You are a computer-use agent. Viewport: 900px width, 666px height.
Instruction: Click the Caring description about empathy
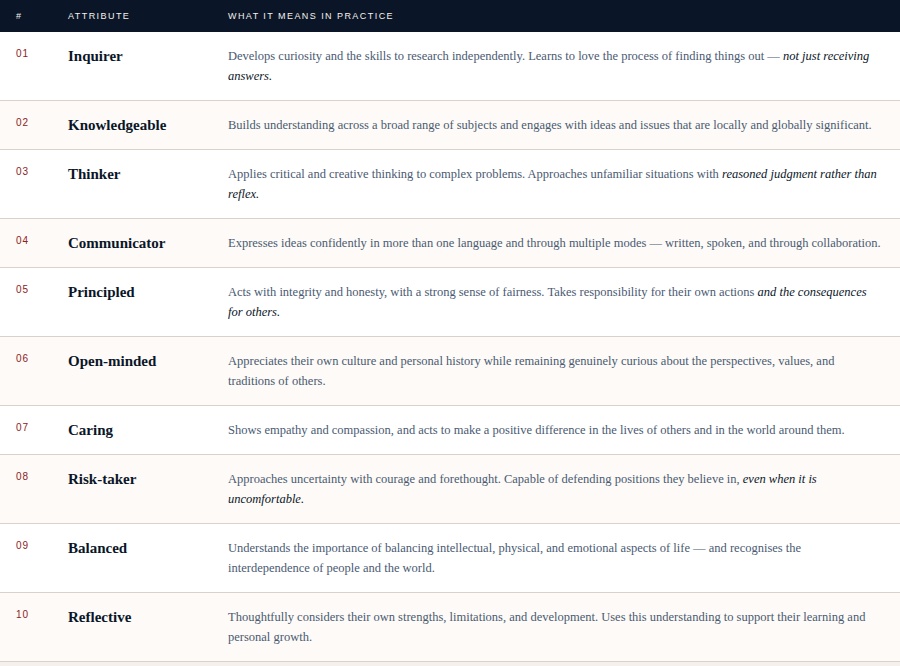click(536, 430)
